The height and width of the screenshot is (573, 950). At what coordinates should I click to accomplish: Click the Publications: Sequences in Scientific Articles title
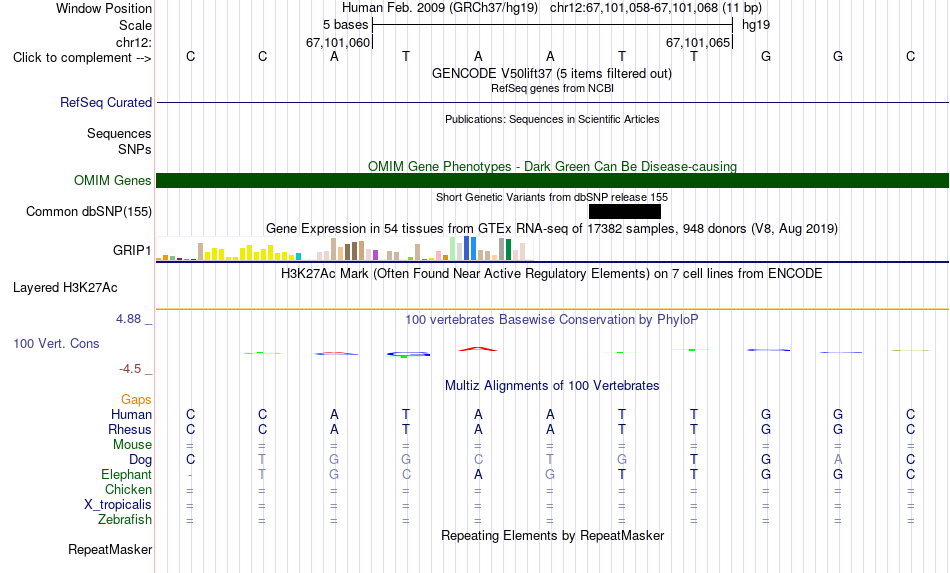click(552, 119)
